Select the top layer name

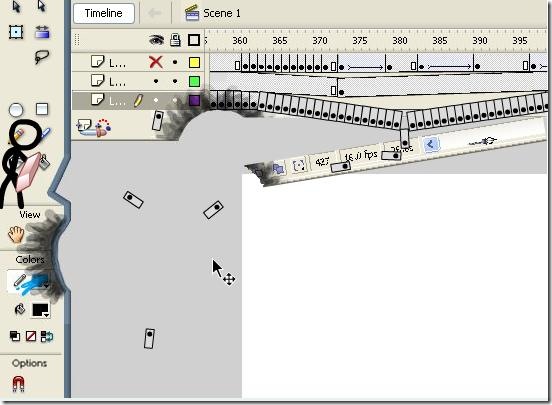[117, 63]
